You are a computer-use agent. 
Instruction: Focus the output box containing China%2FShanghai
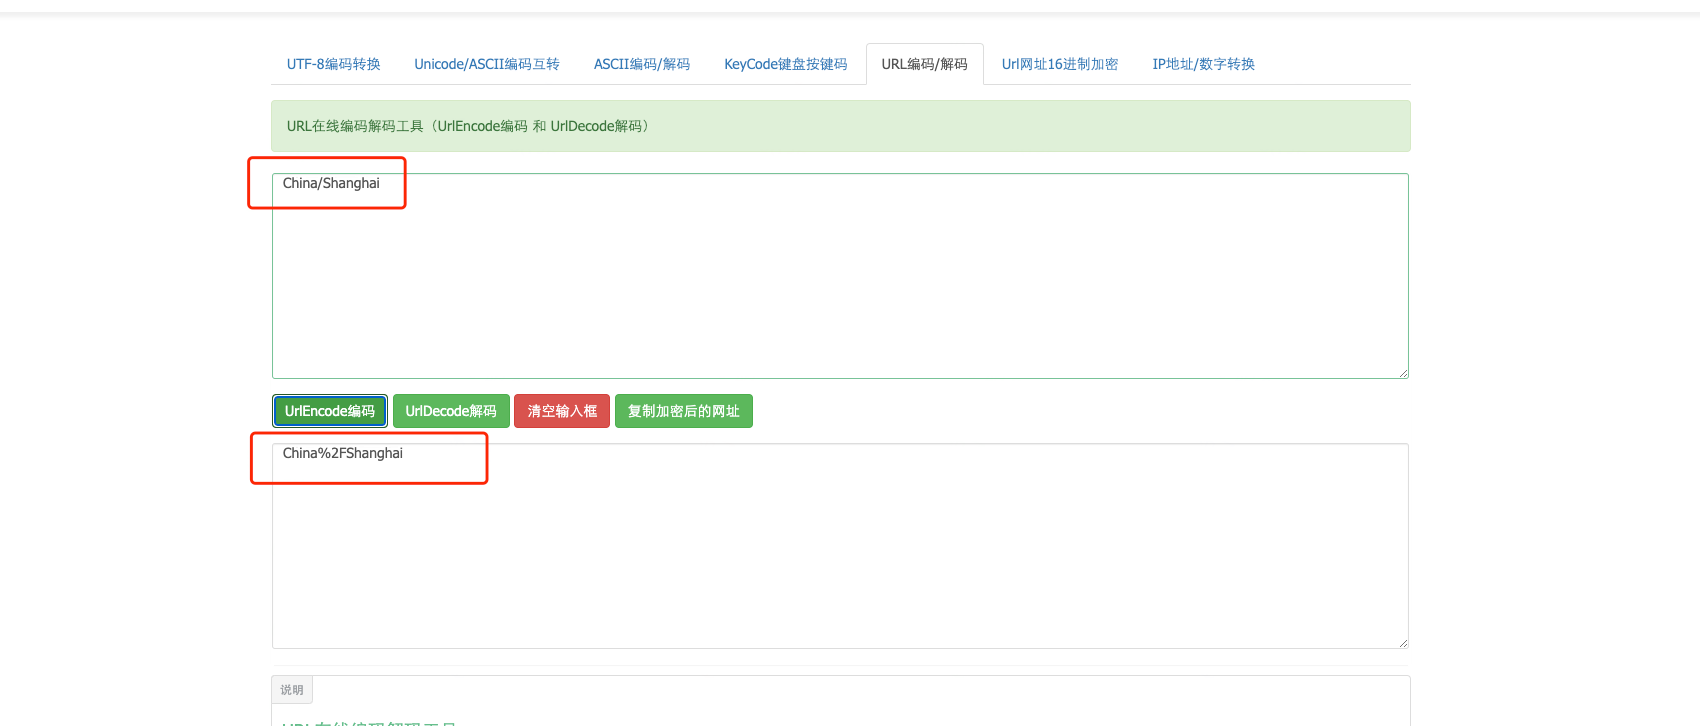[x=840, y=546]
